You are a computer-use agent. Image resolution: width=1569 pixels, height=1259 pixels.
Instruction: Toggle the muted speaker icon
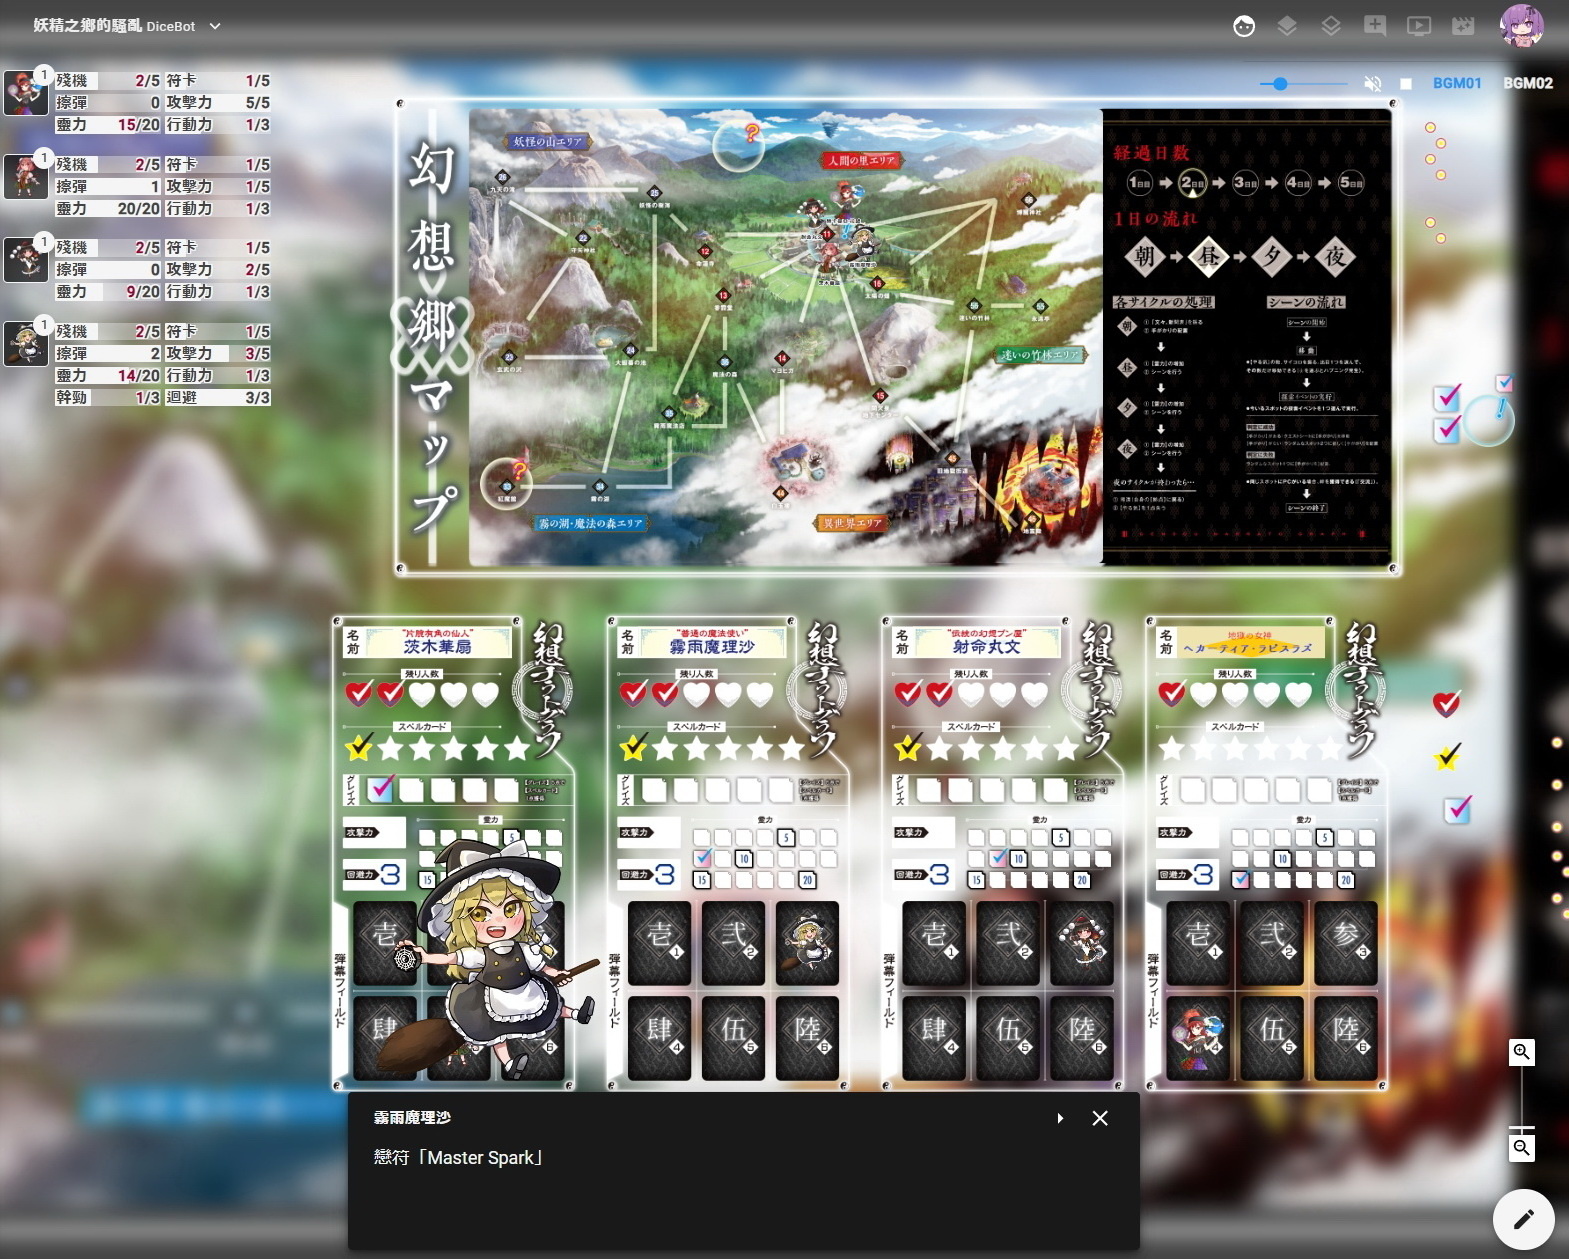(x=1372, y=84)
